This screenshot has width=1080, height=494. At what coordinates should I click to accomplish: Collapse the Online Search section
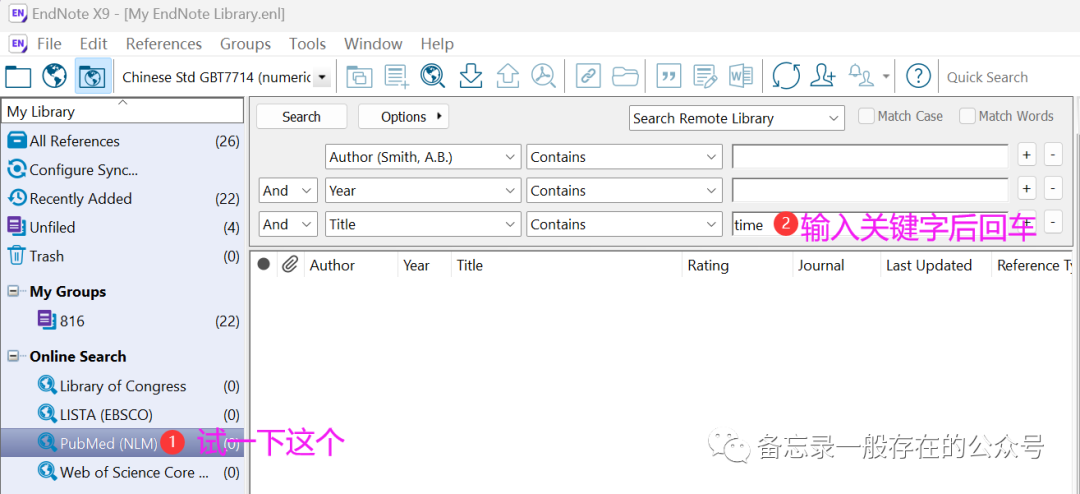(x=13, y=356)
